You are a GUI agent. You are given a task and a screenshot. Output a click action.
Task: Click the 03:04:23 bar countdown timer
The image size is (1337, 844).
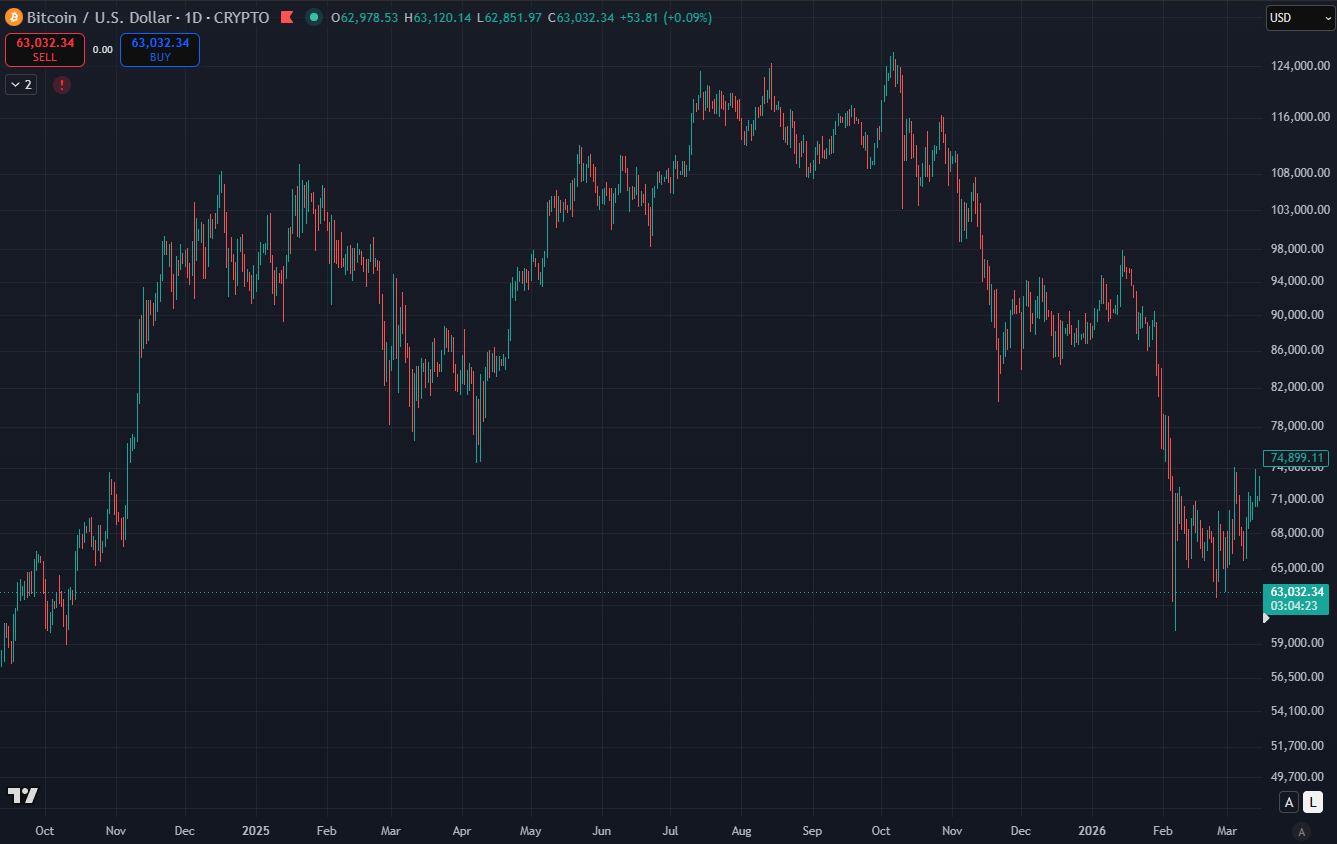(x=1296, y=606)
